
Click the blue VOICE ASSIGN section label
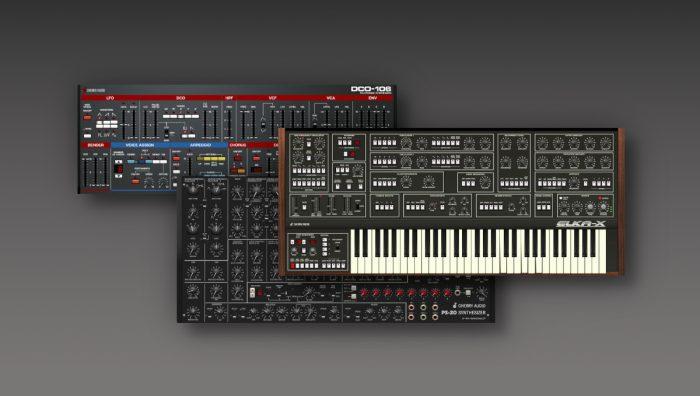click(x=139, y=145)
